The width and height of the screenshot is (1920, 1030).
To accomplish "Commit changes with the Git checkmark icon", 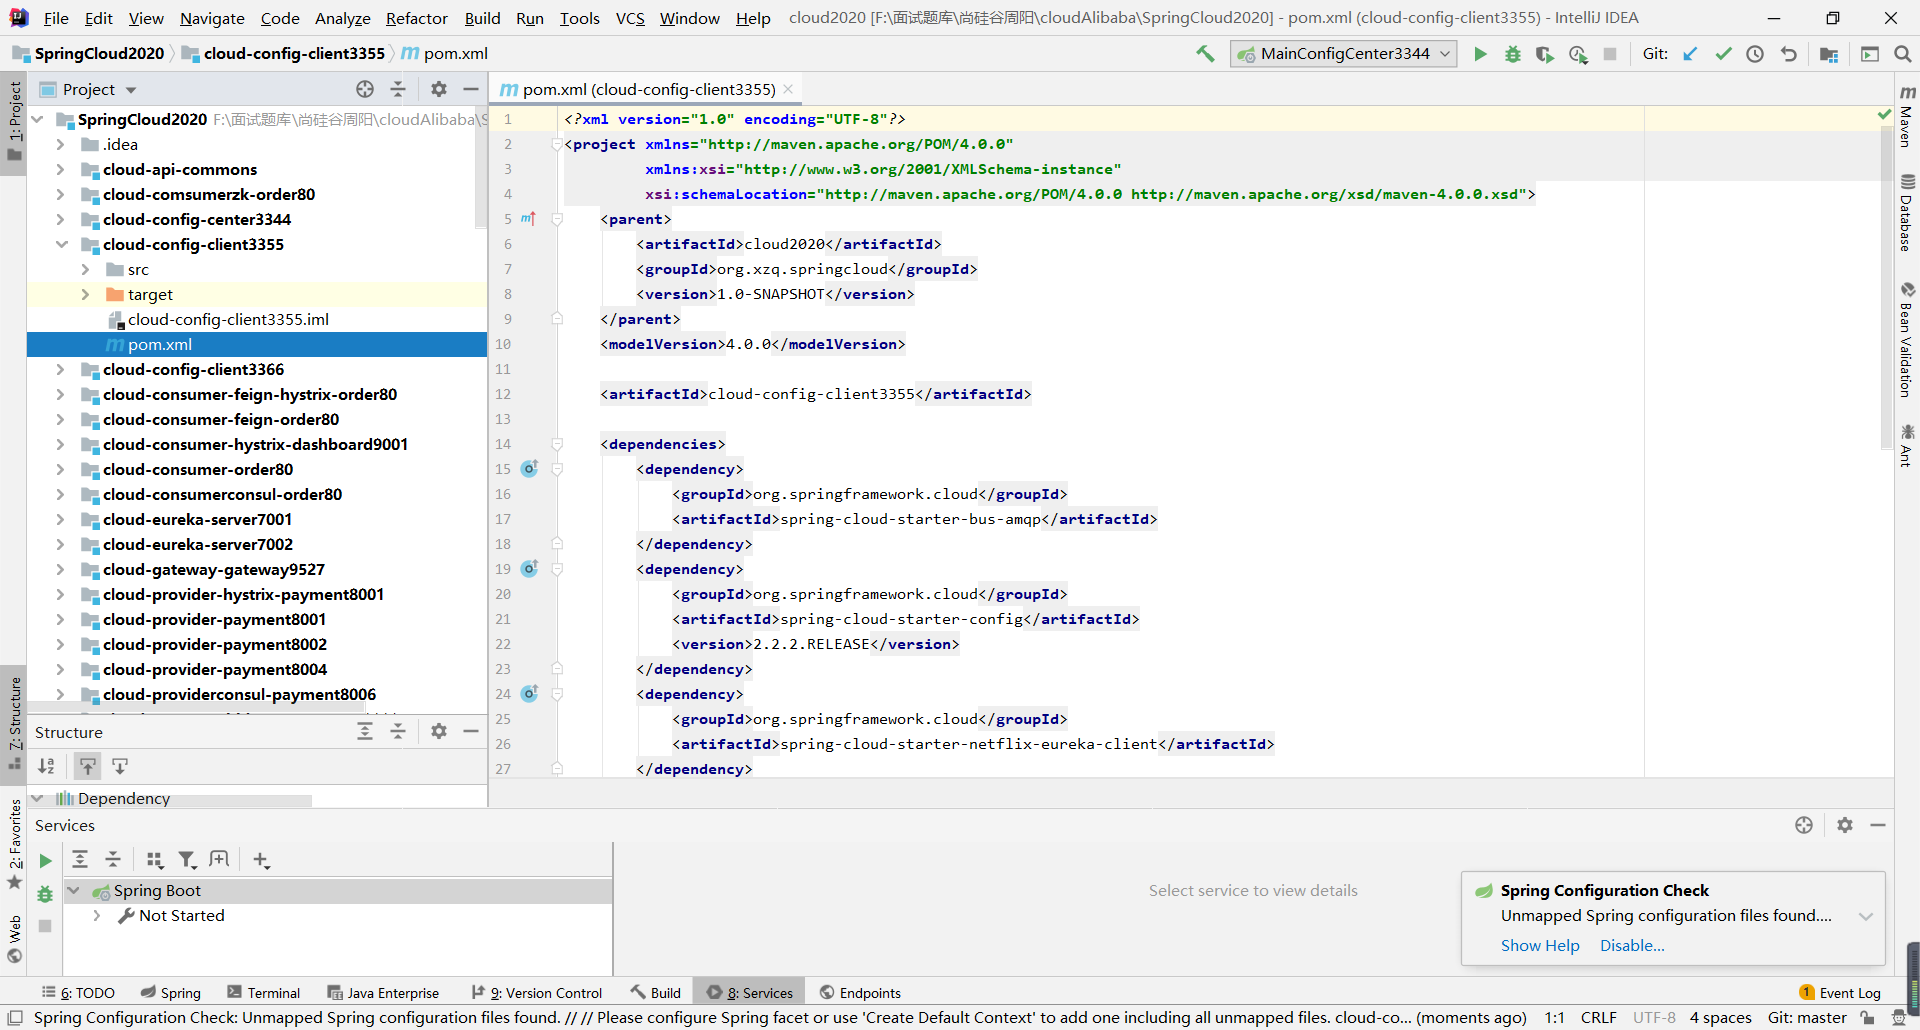I will (1723, 54).
